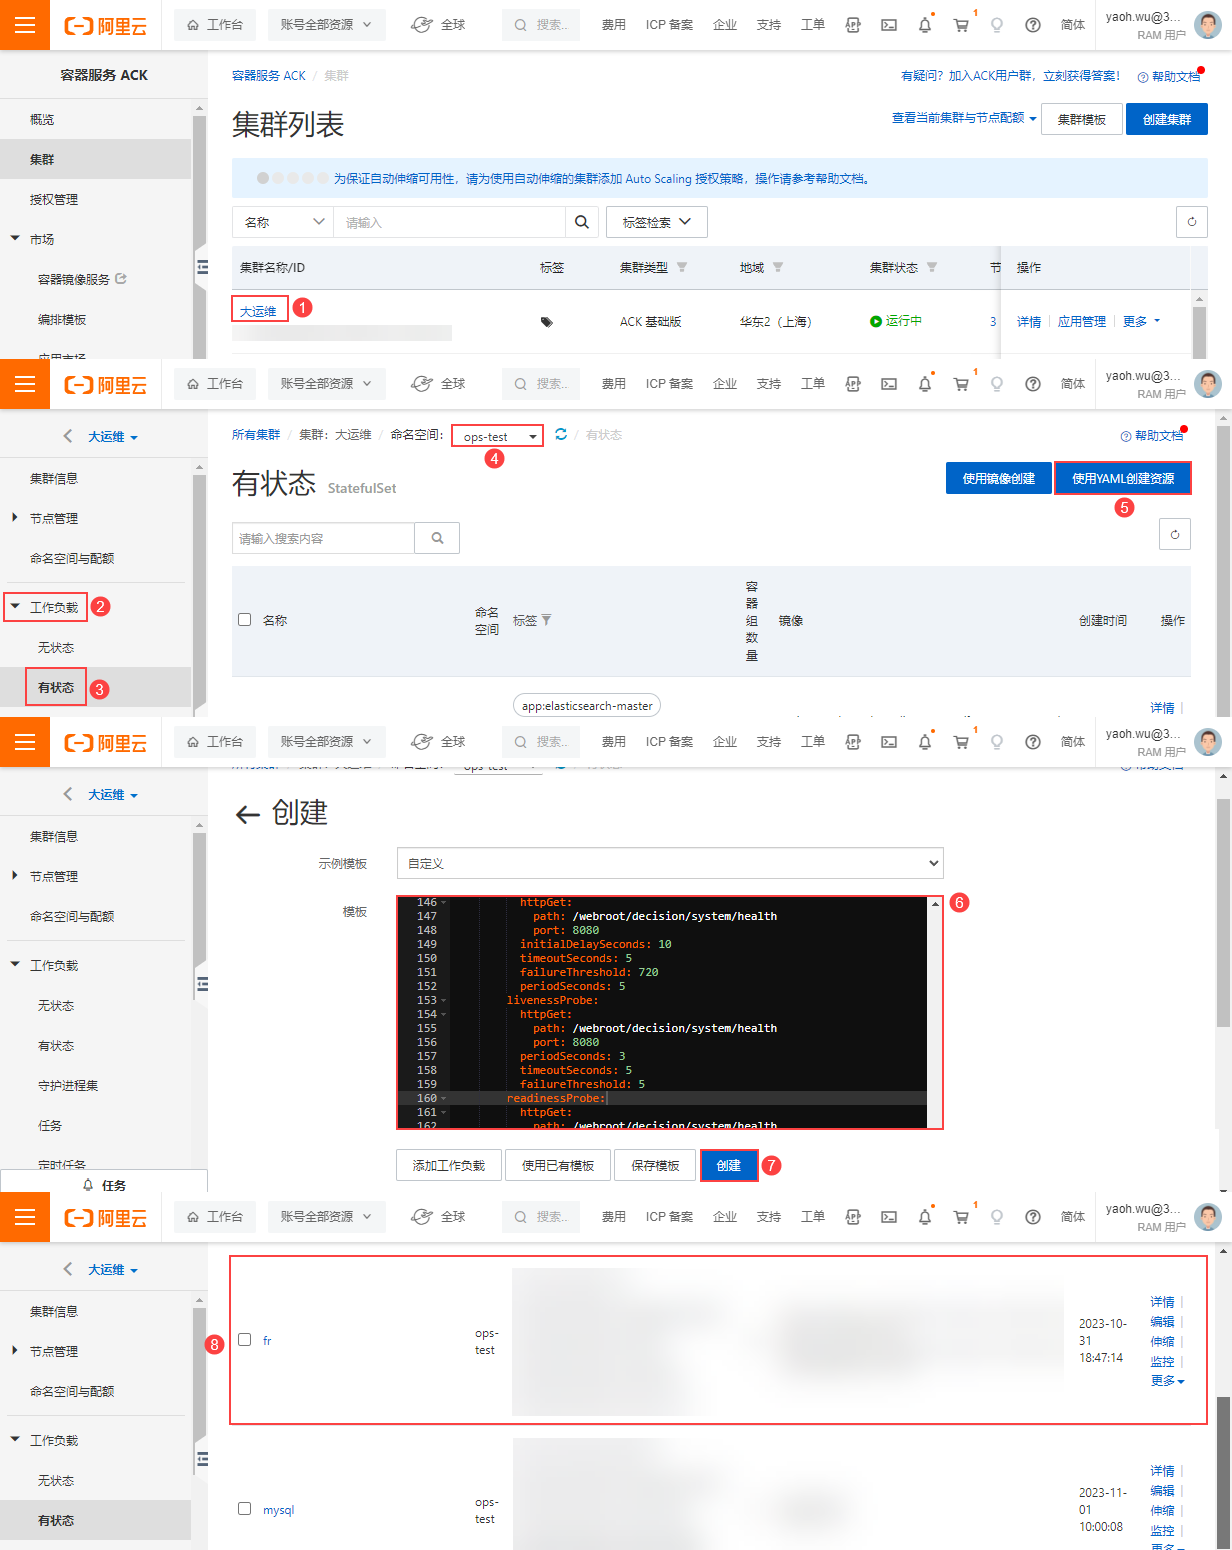The image size is (1232, 1550).
Task: Filter by 集群状态 column funnel icon
Action: point(932,267)
